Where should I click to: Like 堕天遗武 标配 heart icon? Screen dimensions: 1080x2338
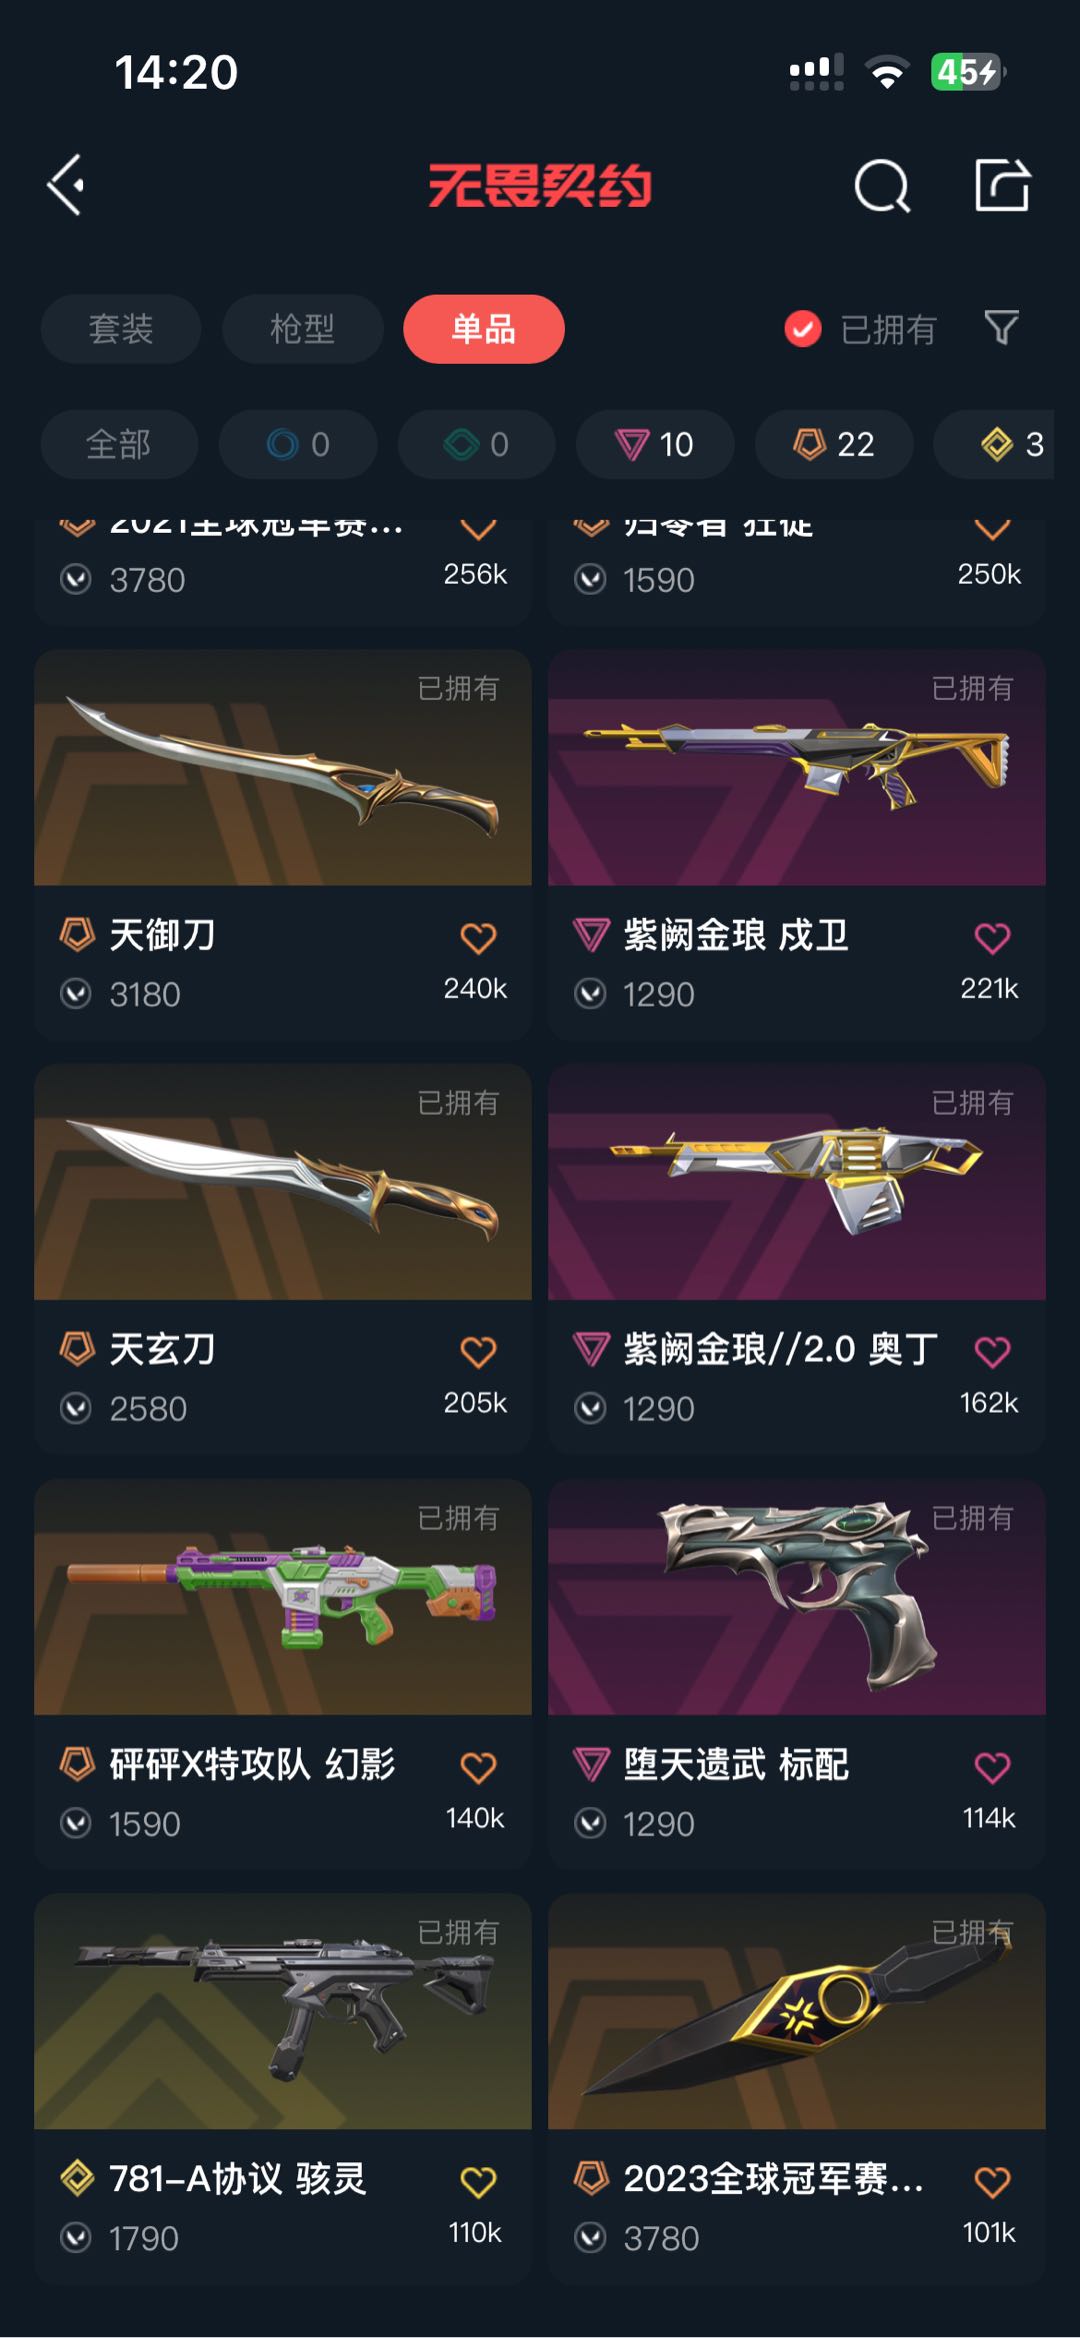pyautogui.click(x=992, y=1767)
